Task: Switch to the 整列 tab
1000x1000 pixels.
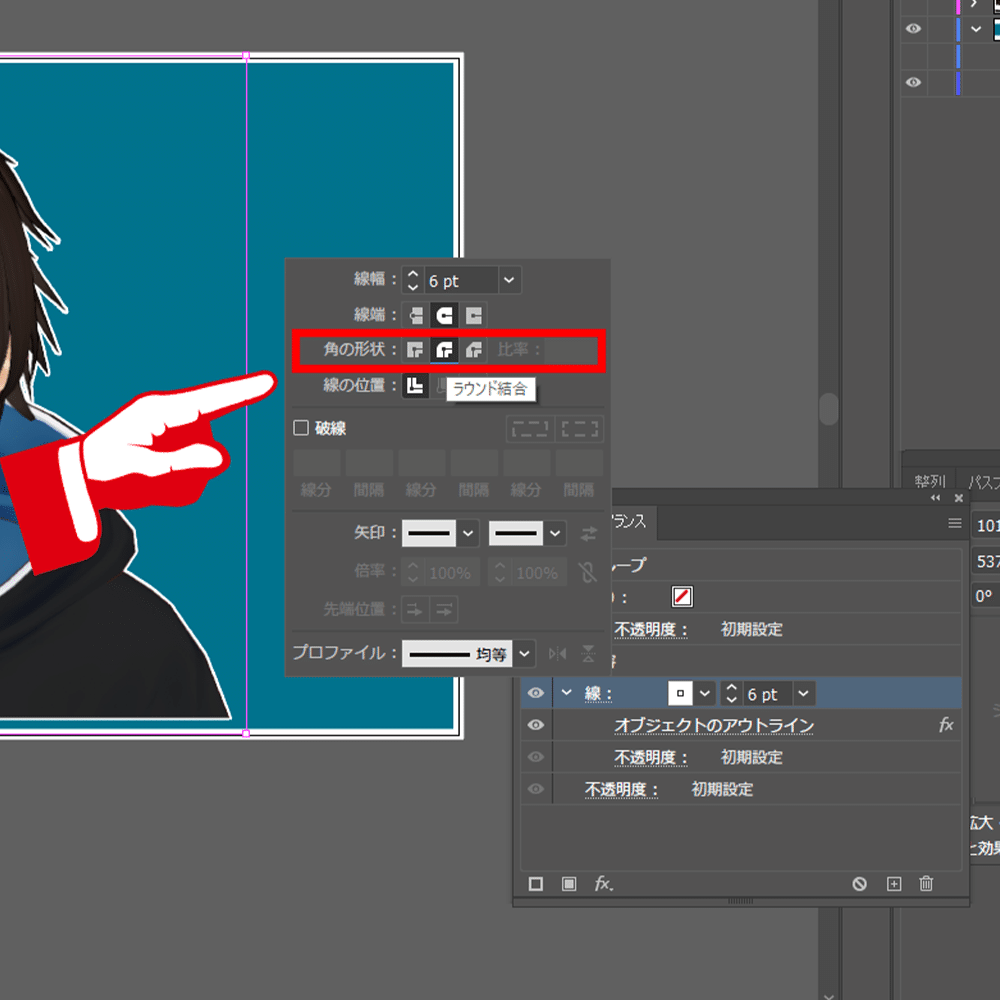Action: coord(930,482)
